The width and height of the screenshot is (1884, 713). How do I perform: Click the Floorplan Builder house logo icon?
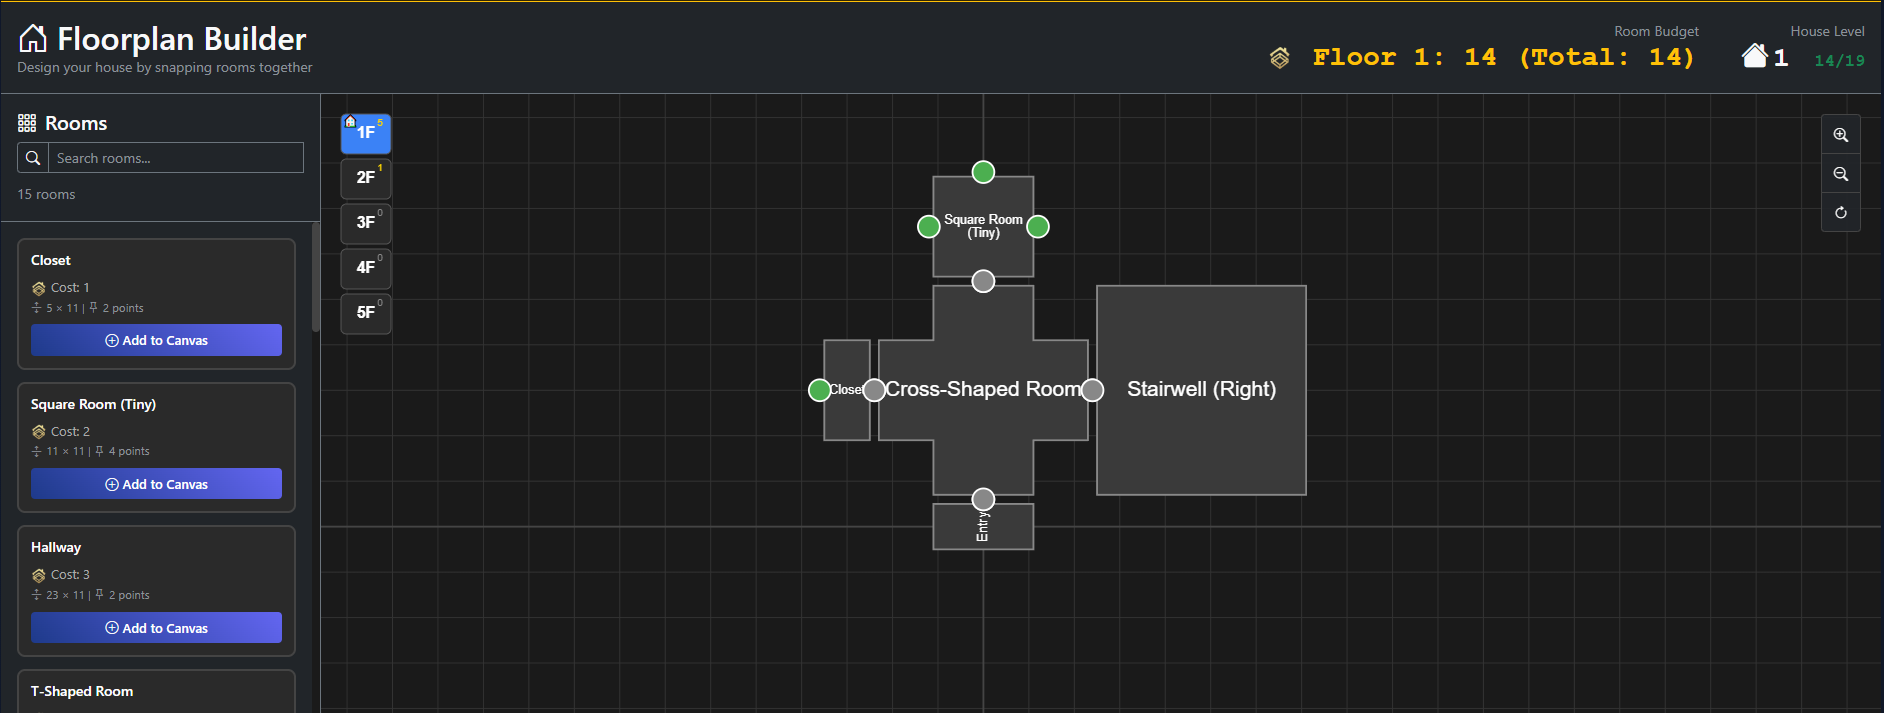click(x=33, y=39)
